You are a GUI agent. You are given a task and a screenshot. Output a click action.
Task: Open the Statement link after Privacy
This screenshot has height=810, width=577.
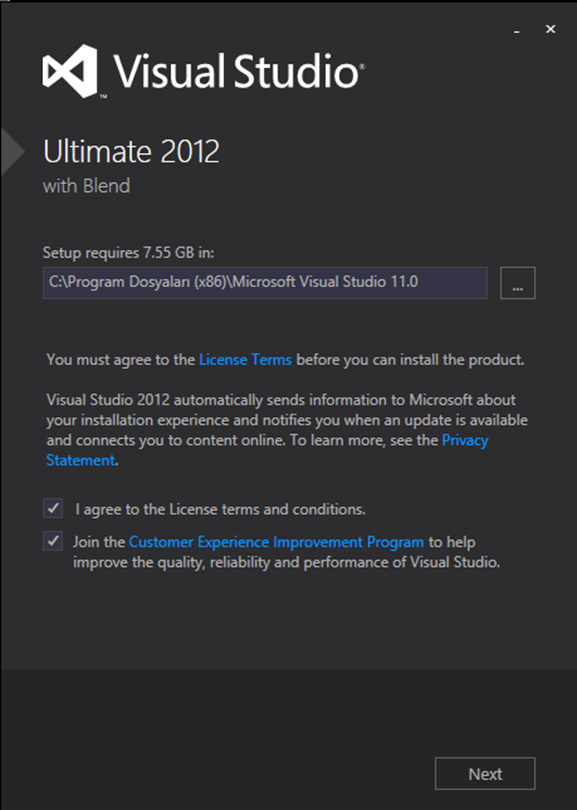point(81,460)
